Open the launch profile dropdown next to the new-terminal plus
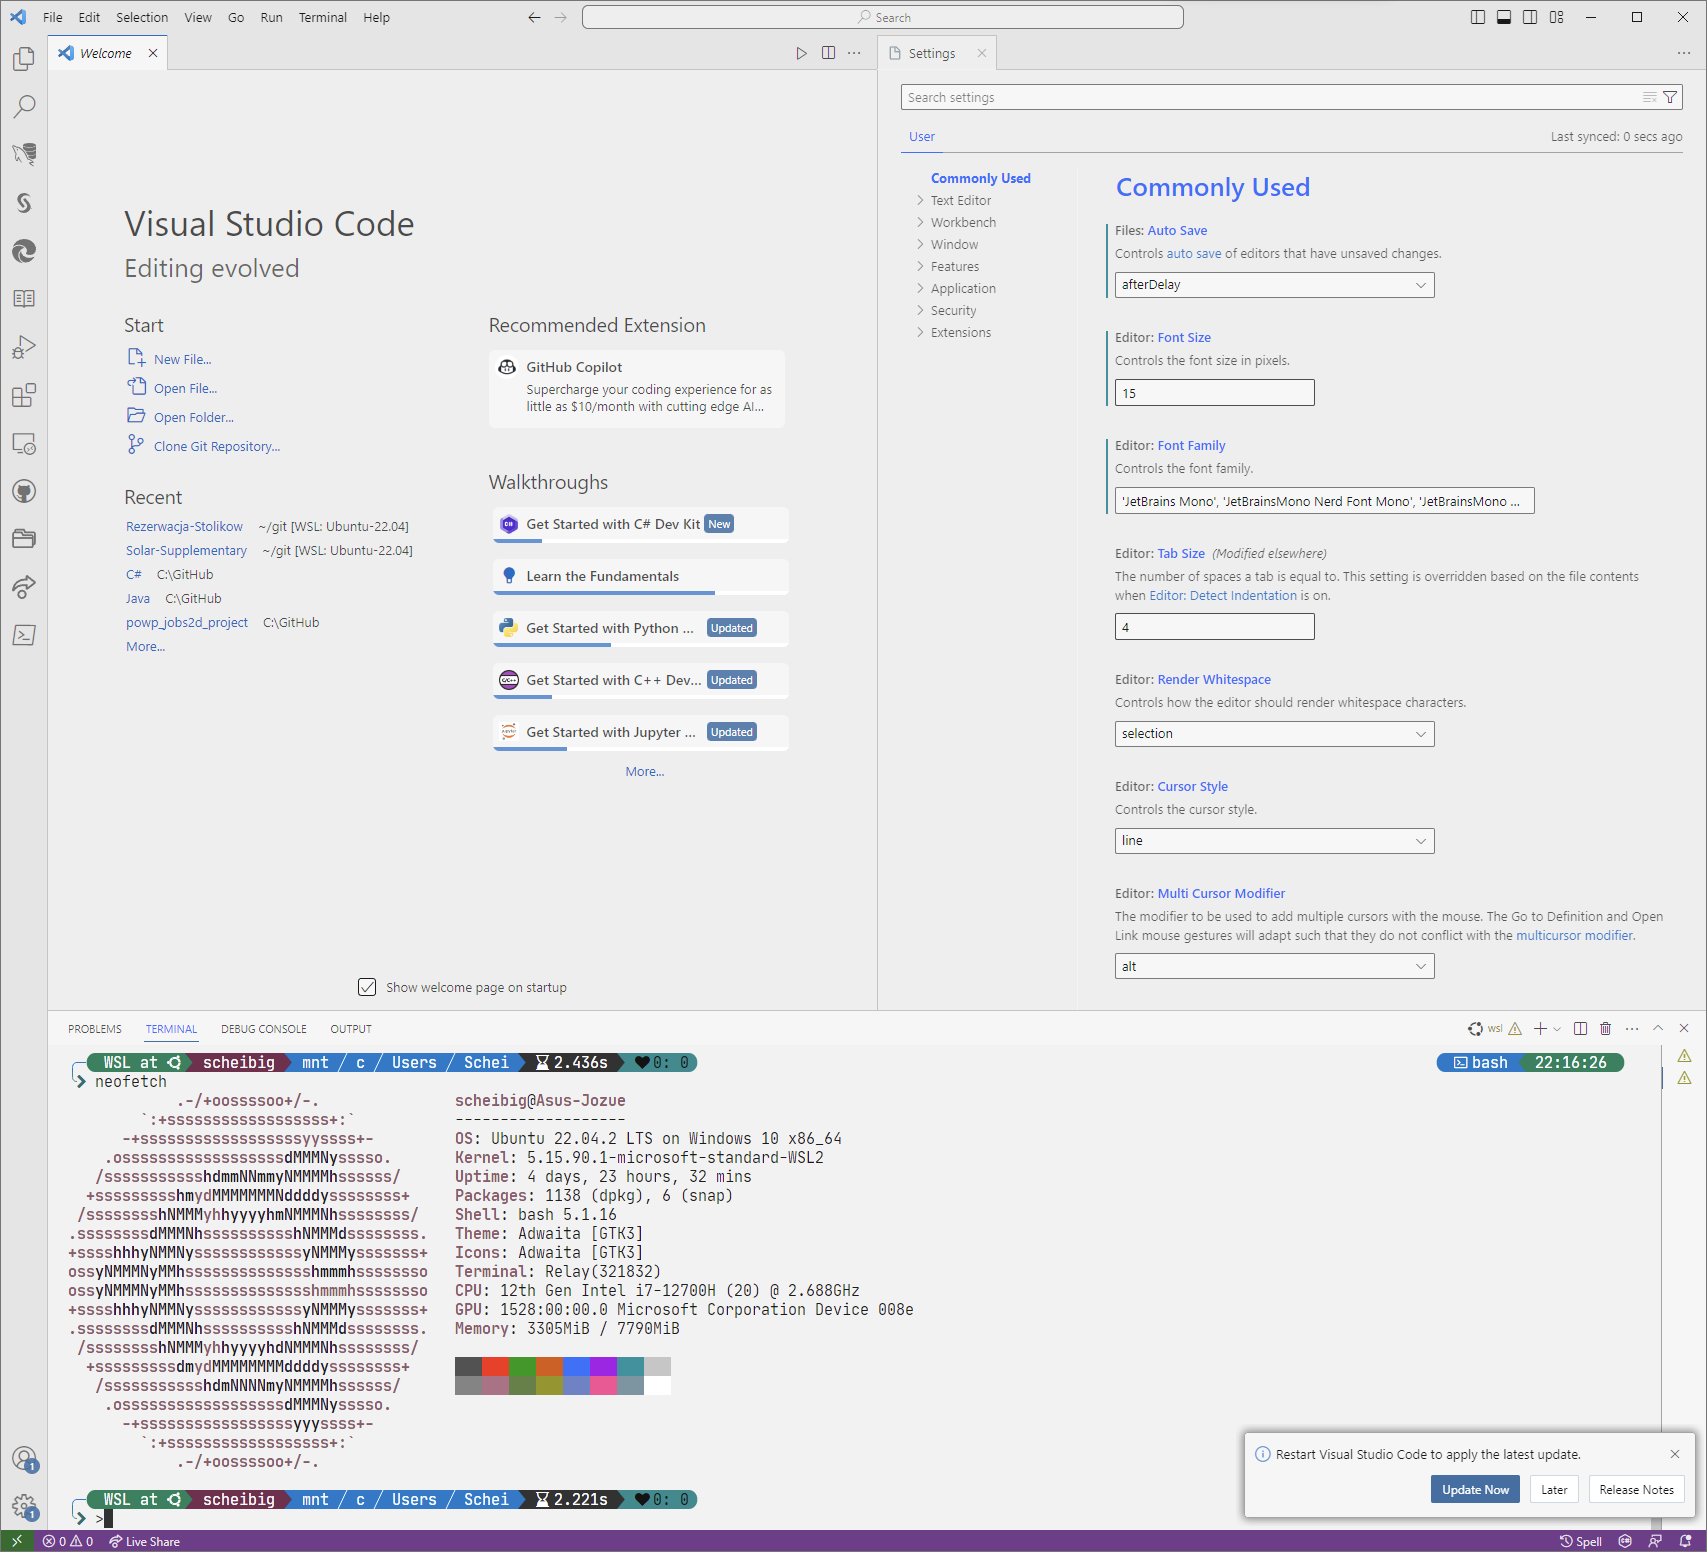Image resolution: width=1707 pixels, height=1552 pixels. tap(1557, 1028)
